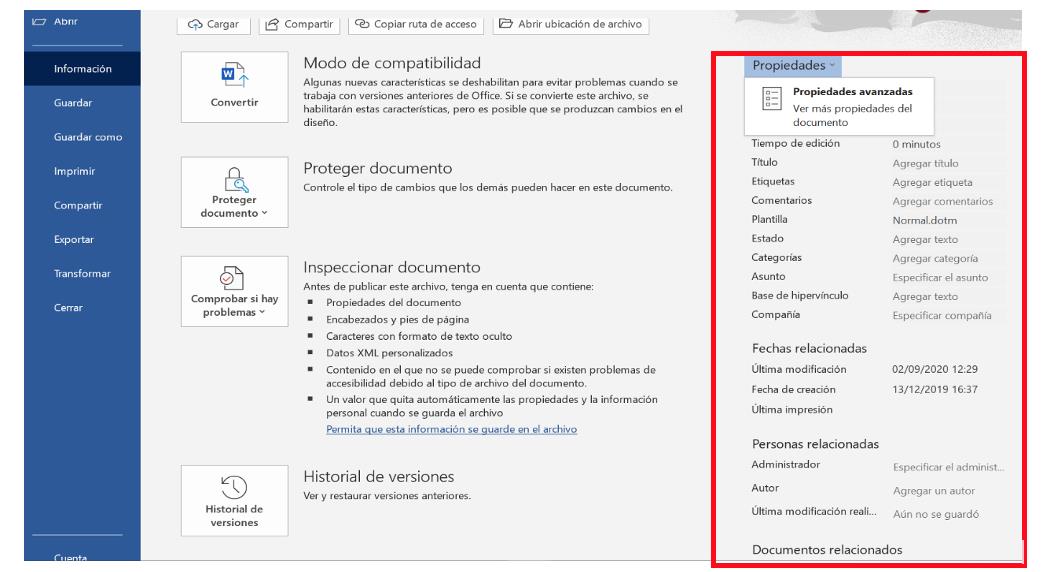Click Agregar un autor field
This screenshot has width=1044, height=572.
[x=933, y=490]
